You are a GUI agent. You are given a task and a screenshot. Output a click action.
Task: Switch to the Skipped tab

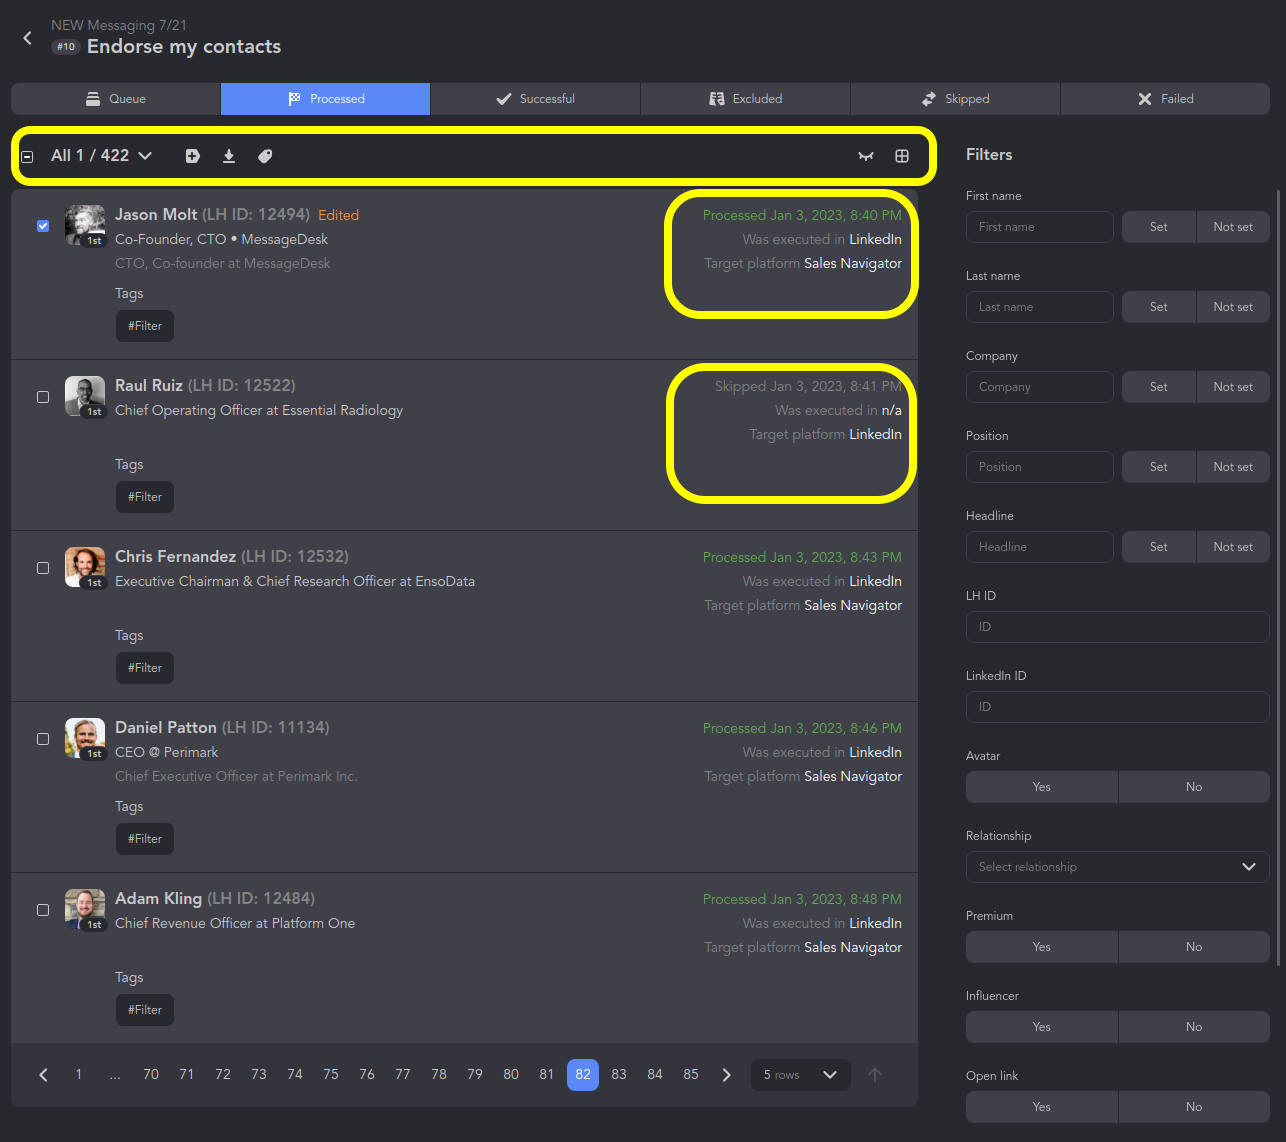(956, 99)
